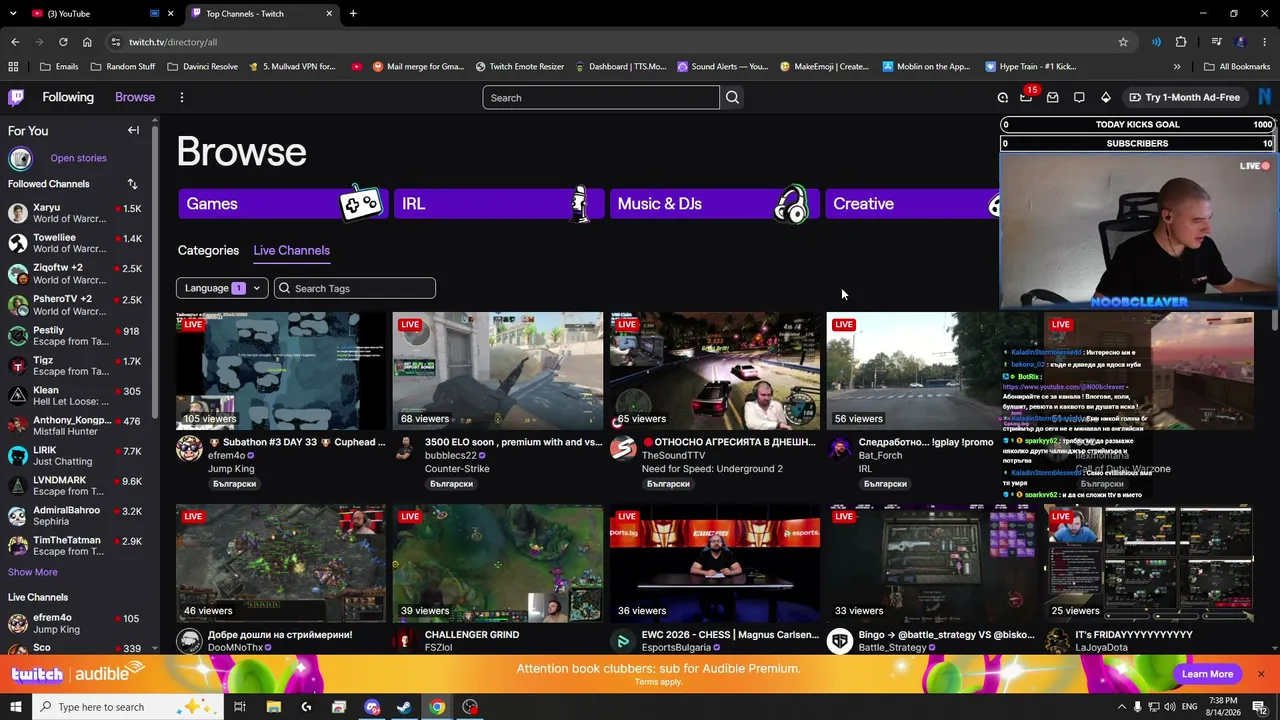This screenshot has width=1280, height=720.
Task: Open the bubblecs22 Counter-Strike stream thumbnail
Action: (498, 371)
